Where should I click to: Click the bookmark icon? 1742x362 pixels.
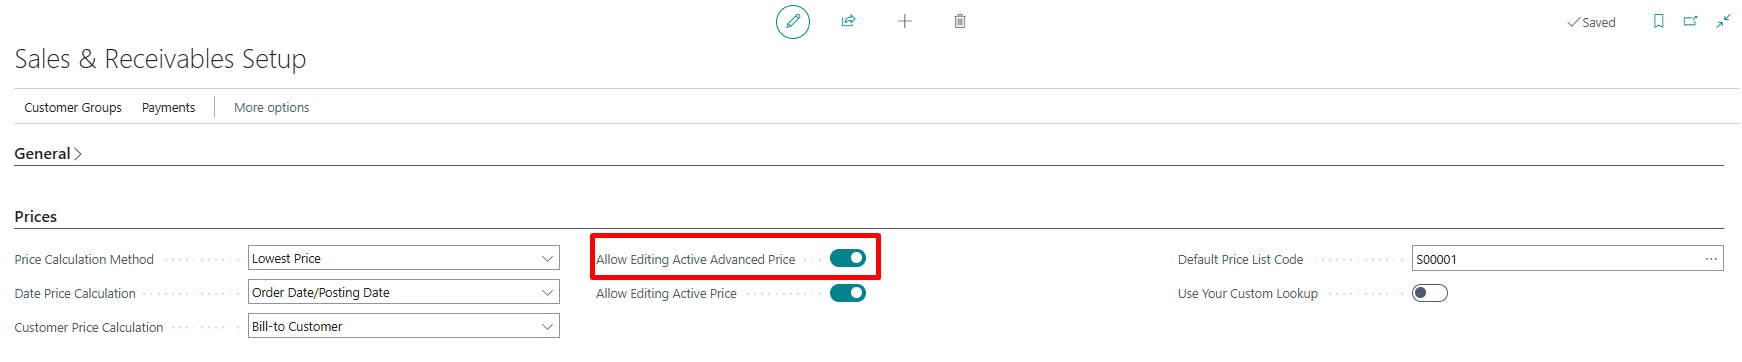(x=1659, y=21)
